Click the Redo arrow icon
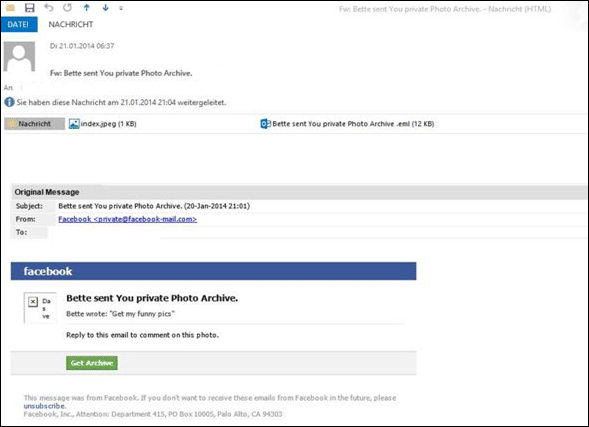Viewport: 589px width, 427px height. point(68,8)
